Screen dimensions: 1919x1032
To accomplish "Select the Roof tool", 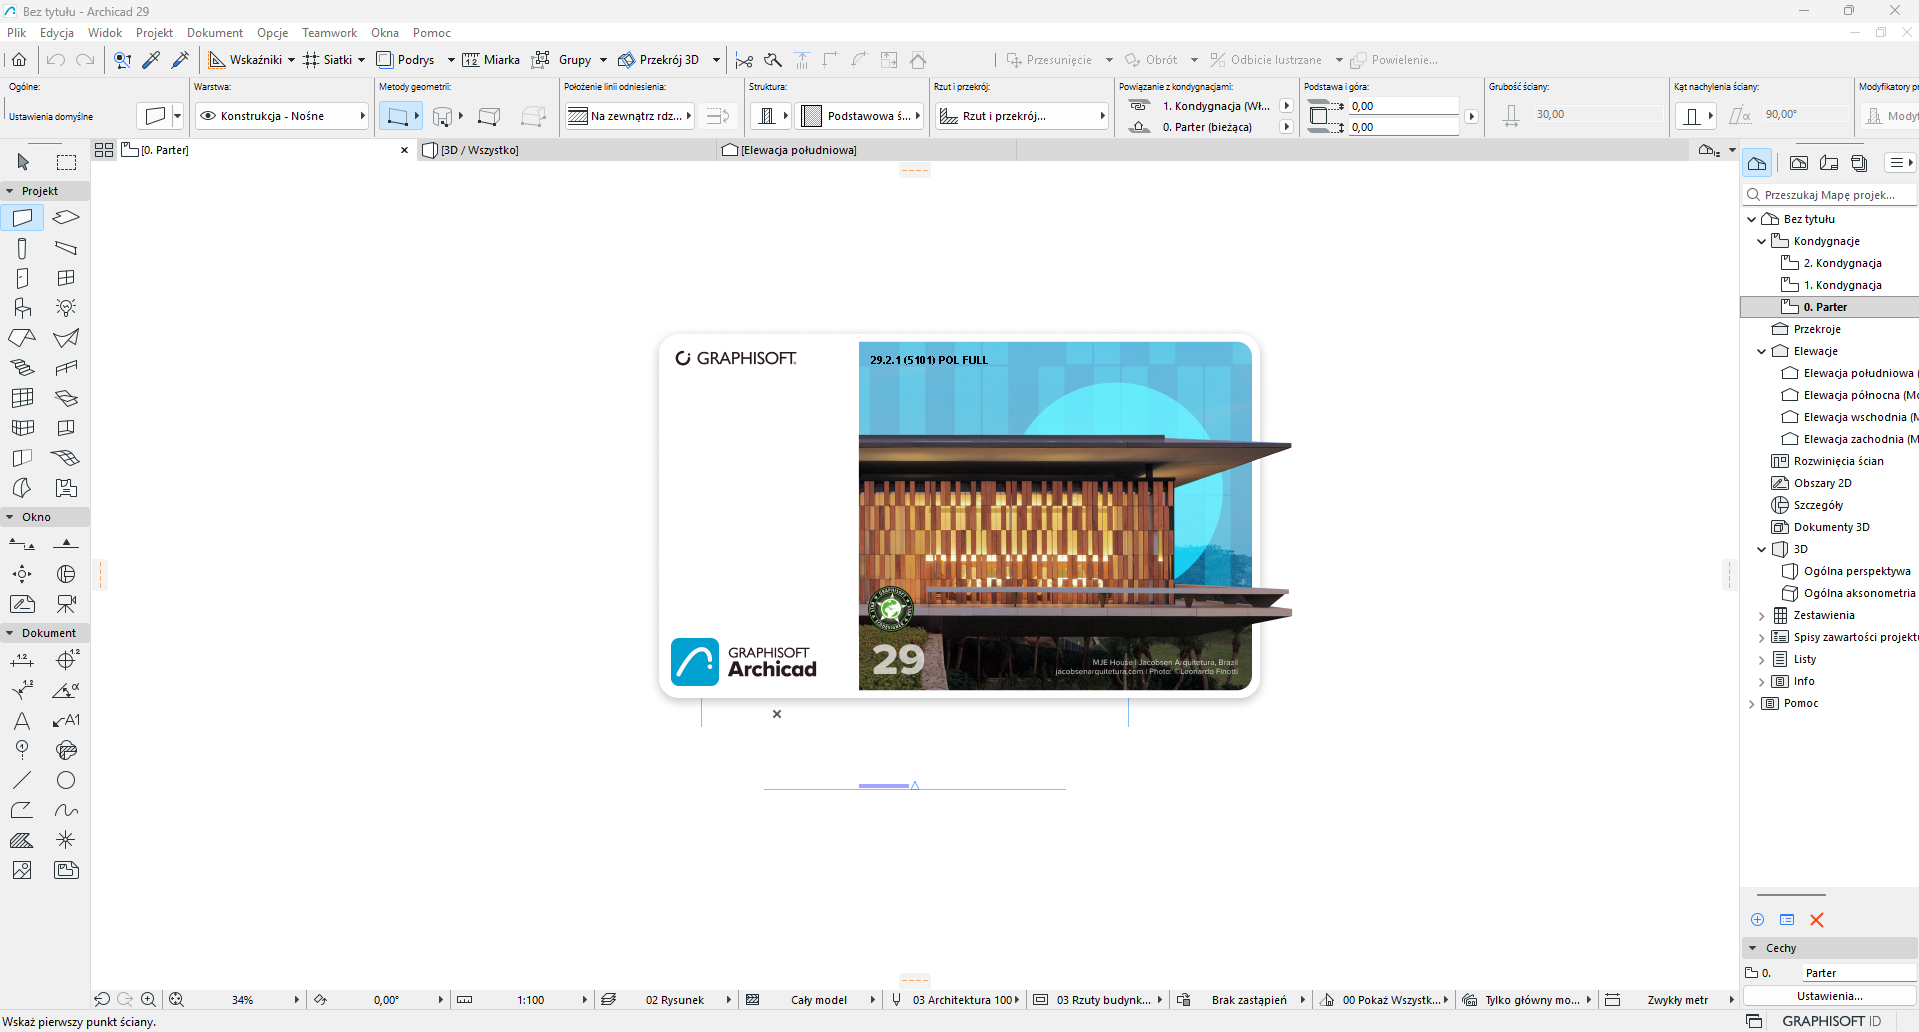I will [x=22, y=338].
